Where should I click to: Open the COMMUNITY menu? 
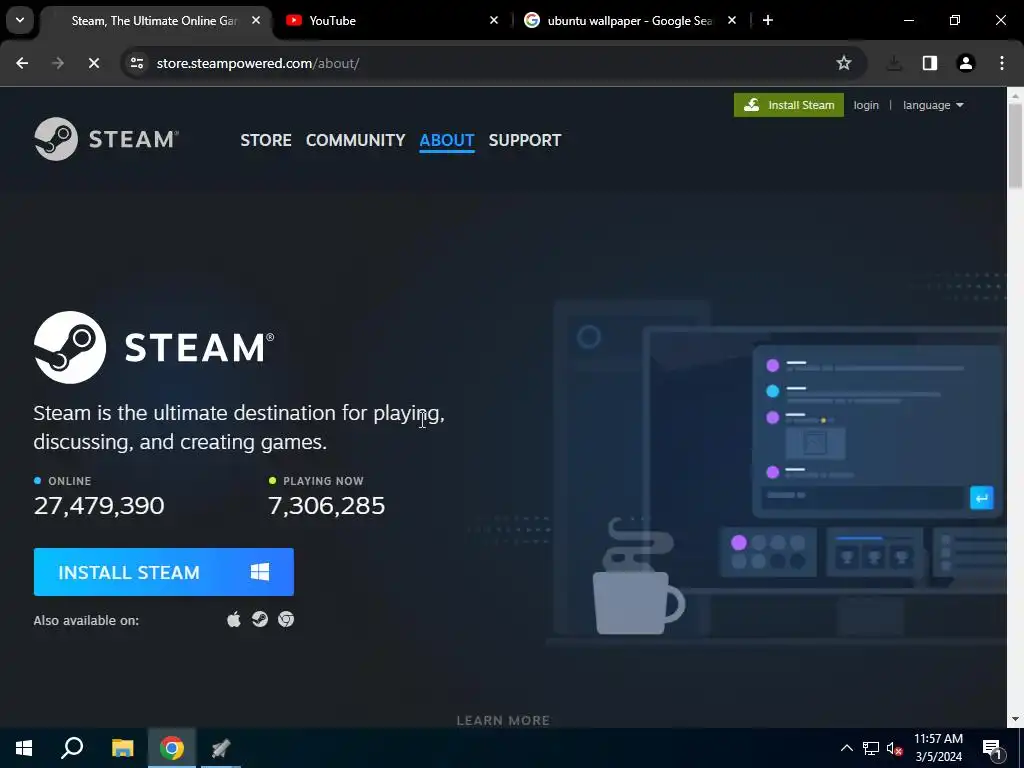click(355, 140)
